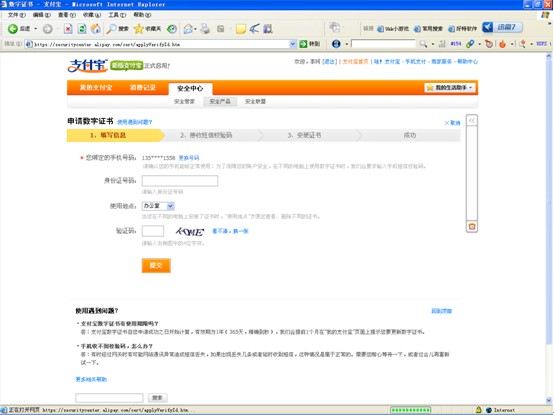Open the usage location dropdown
Viewport: 554px width, 415px height.
click(x=170, y=206)
